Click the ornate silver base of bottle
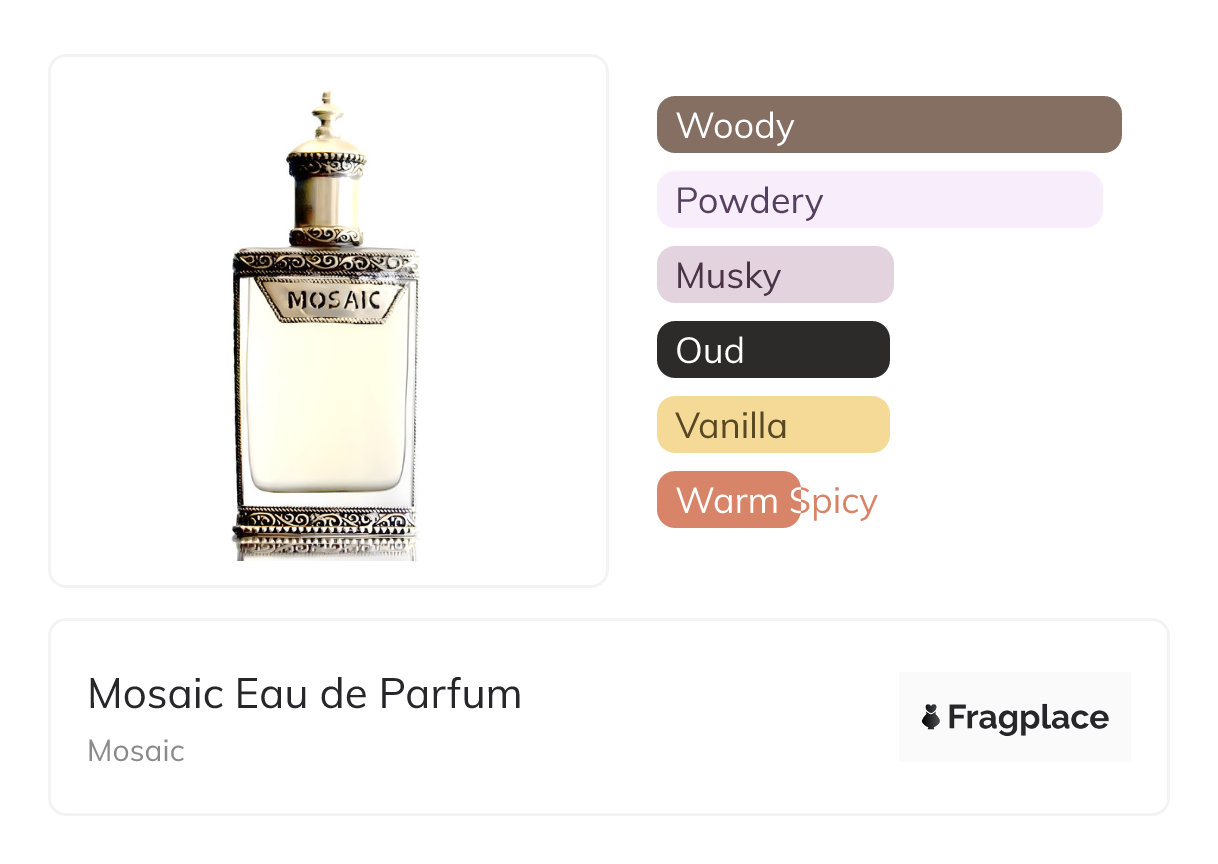1218x864 pixels. [x=326, y=527]
